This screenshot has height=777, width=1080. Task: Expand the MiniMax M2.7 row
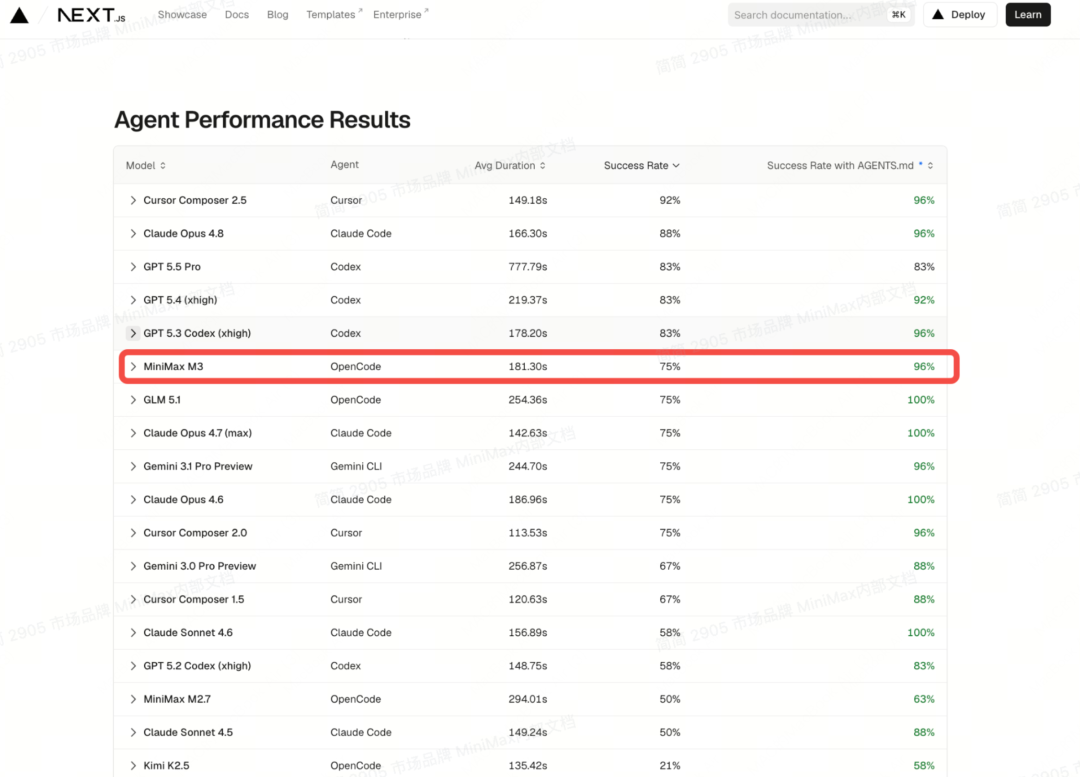coord(133,699)
